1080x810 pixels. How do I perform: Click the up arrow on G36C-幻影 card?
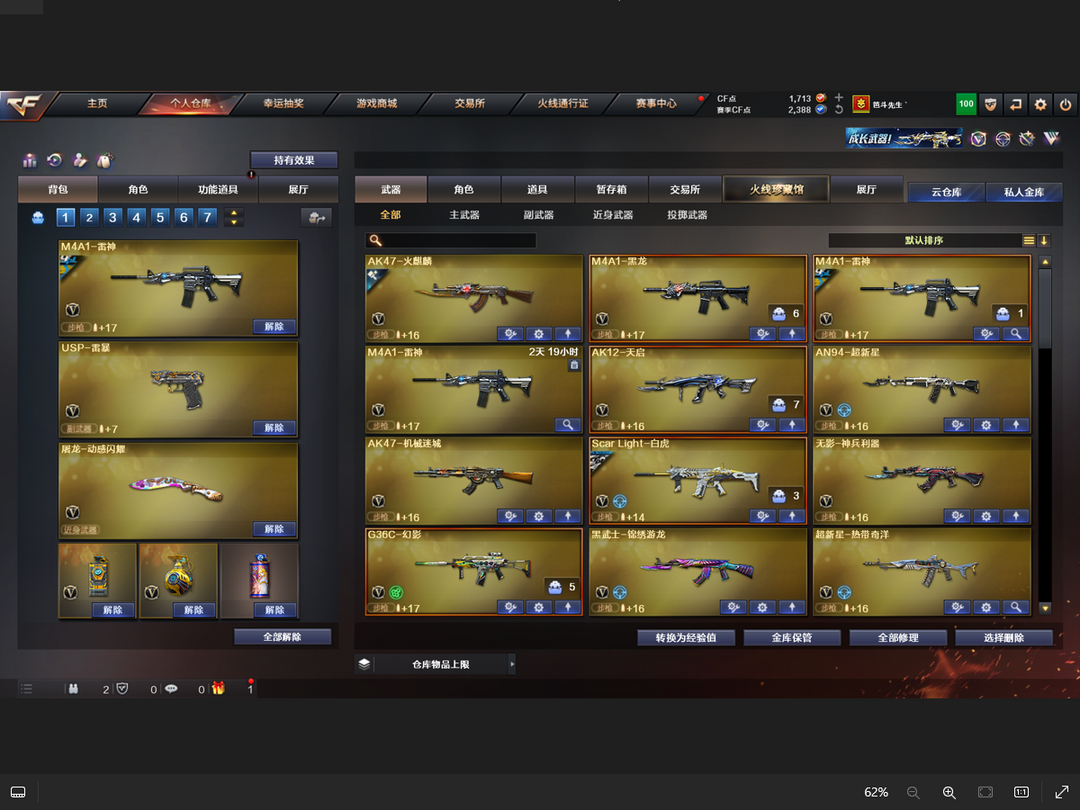[x=568, y=607]
